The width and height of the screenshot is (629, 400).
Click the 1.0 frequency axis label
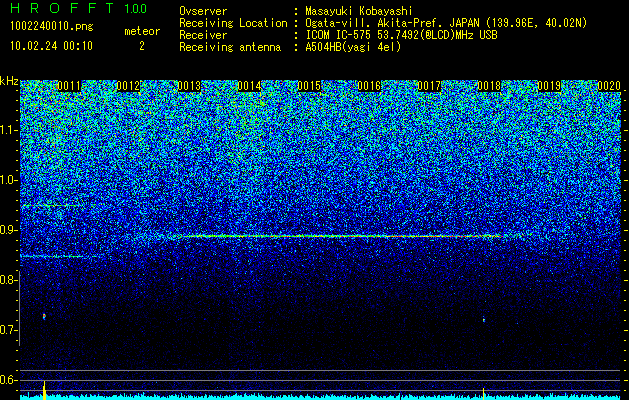point(7,181)
